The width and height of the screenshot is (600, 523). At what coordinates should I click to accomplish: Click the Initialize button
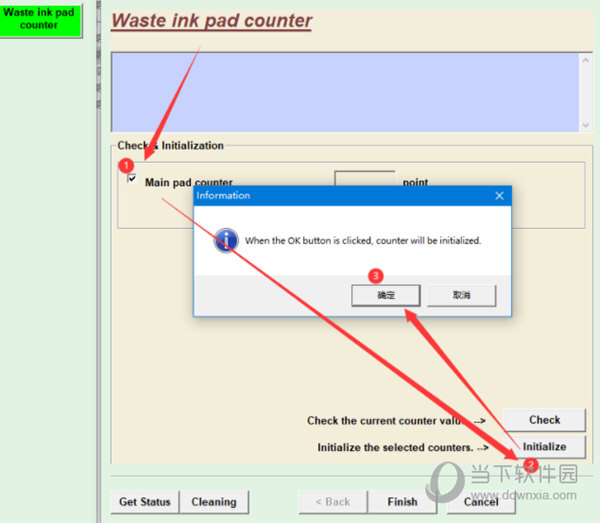pyautogui.click(x=544, y=447)
